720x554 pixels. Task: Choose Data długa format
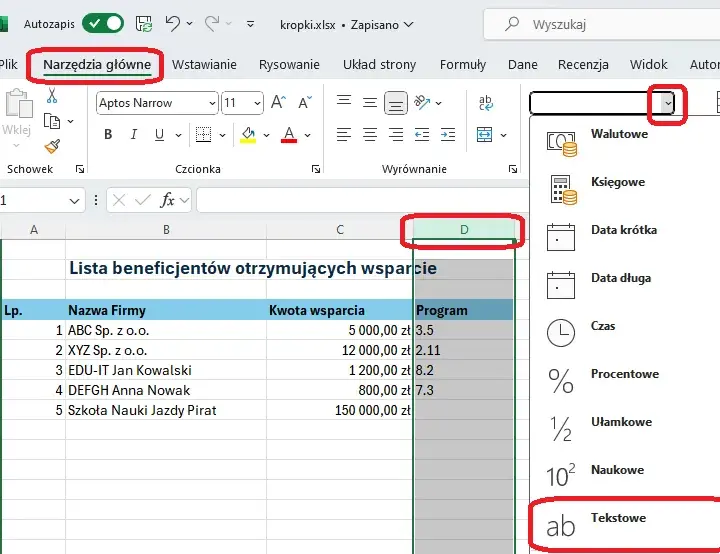tap(625, 284)
